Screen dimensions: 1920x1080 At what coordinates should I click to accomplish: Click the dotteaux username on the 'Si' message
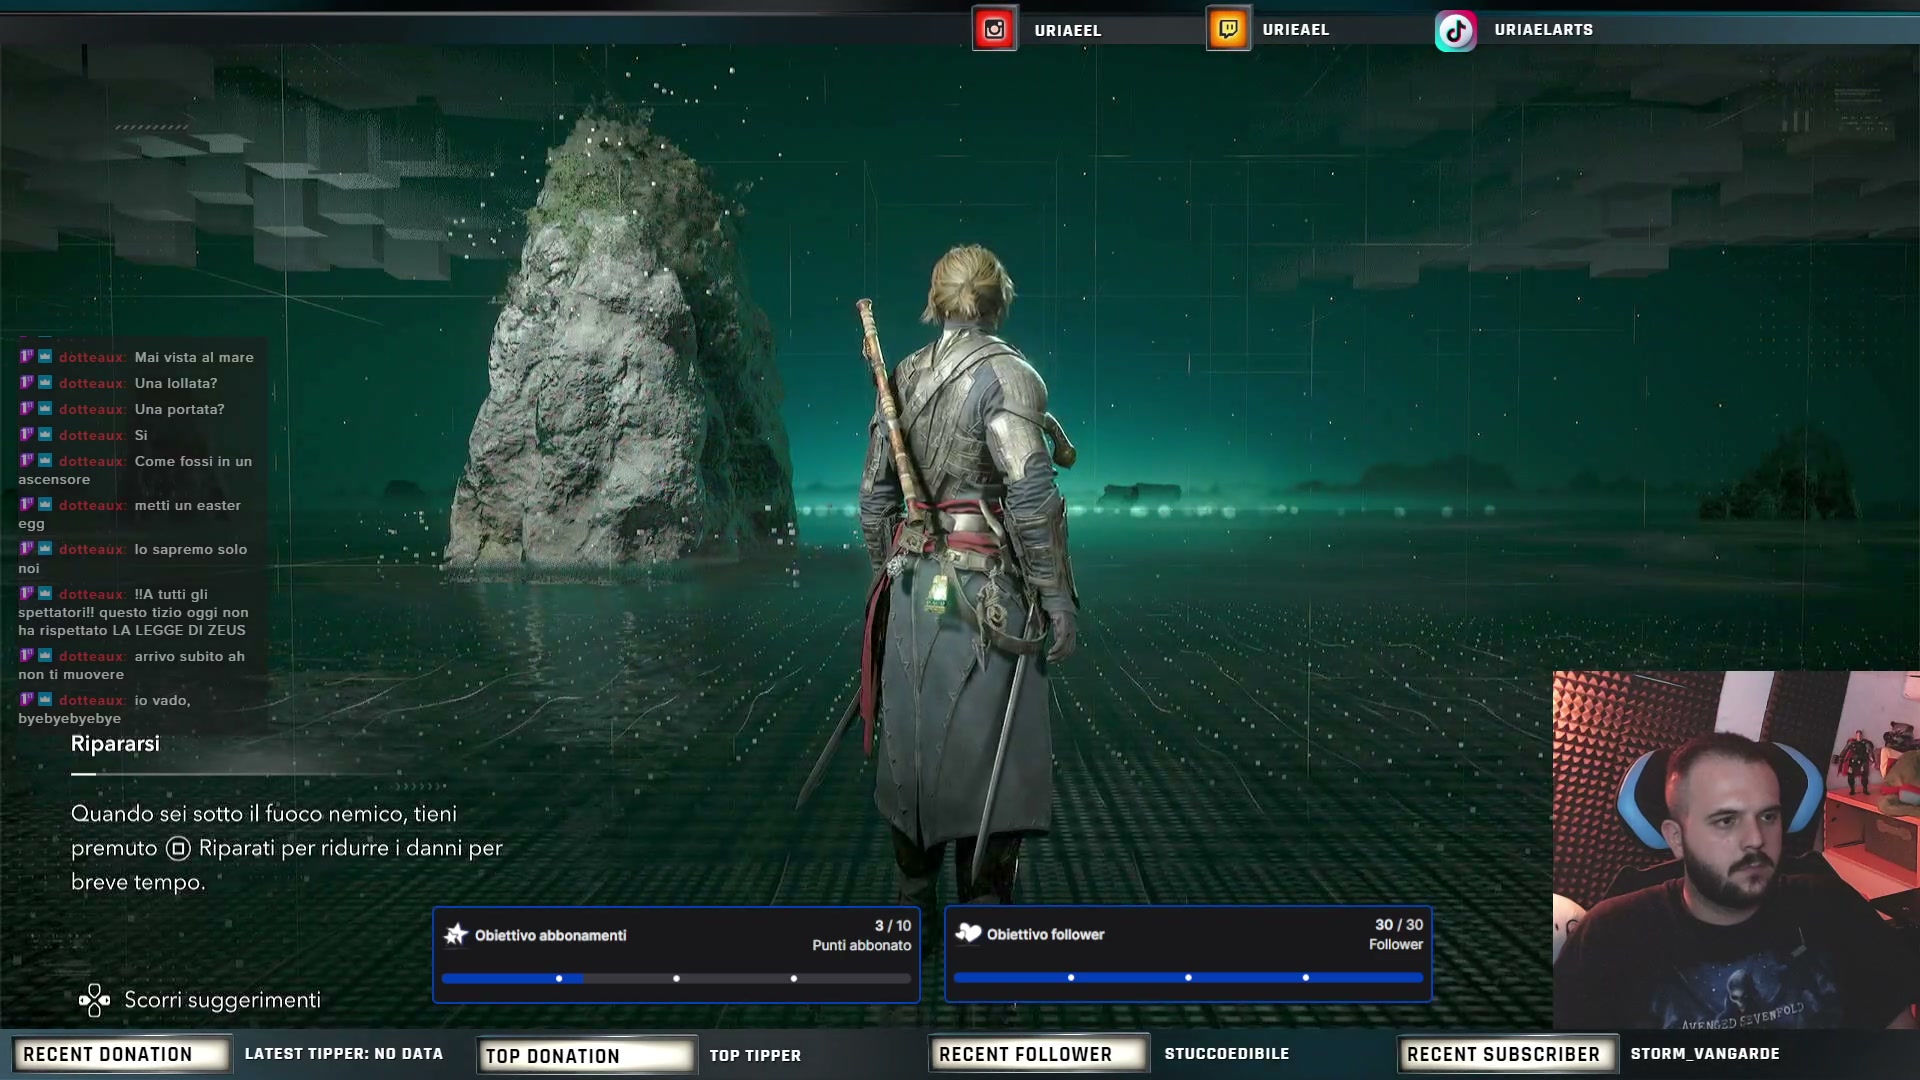[x=92, y=435]
